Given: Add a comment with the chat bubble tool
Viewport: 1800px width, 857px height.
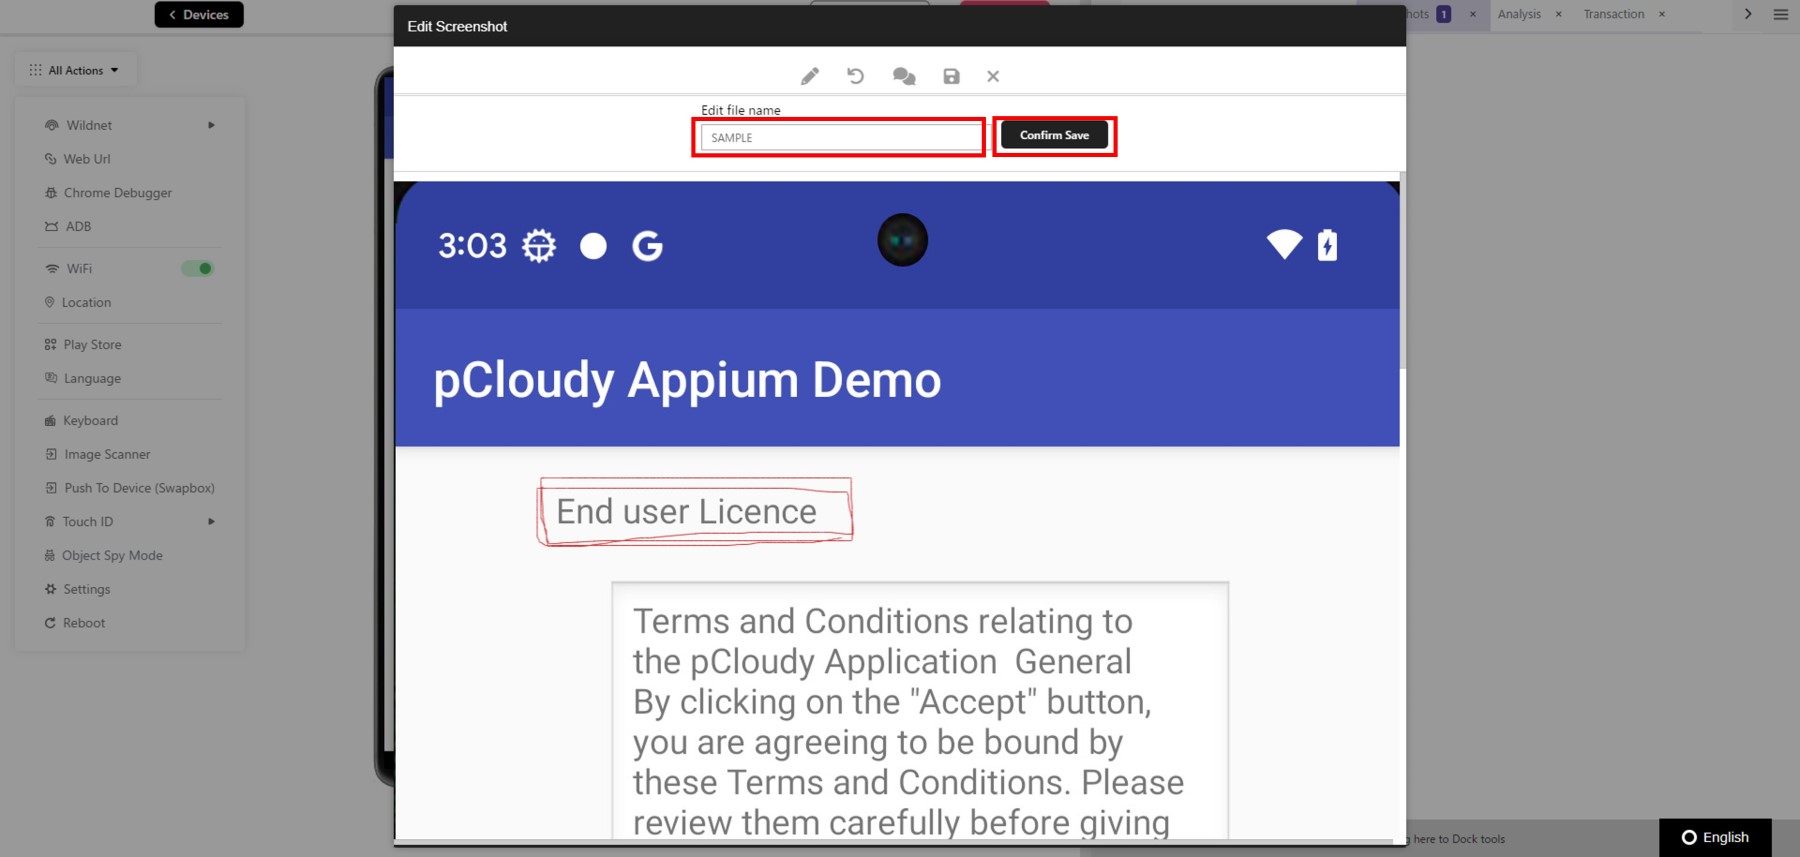Looking at the screenshot, I should 904,76.
